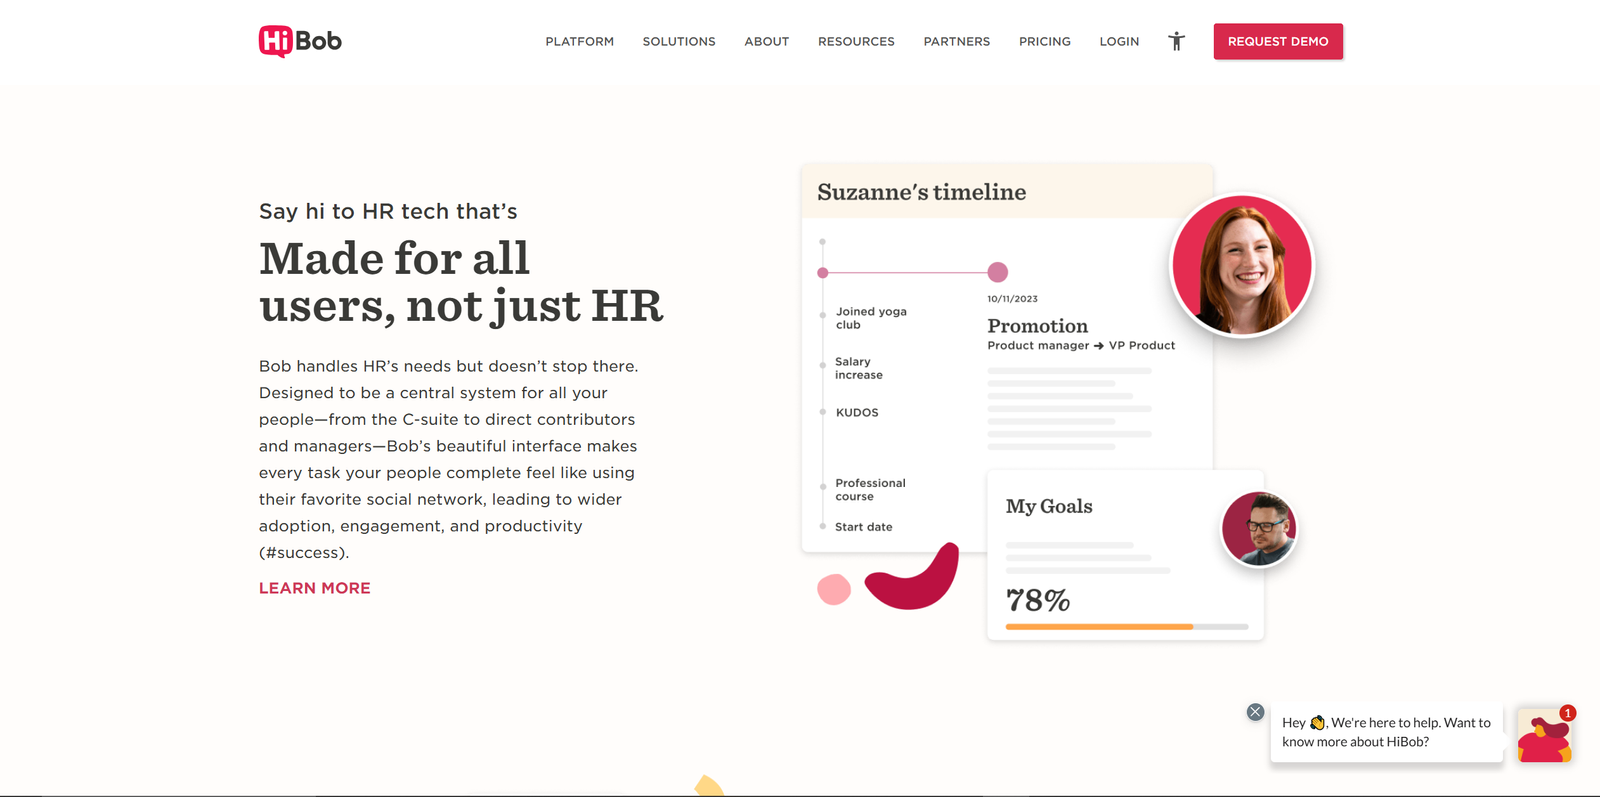Image resolution: width=1600 pixels, height=797 pixels.
Task: Go to the Pricing page
Action: pos(1045,41)
